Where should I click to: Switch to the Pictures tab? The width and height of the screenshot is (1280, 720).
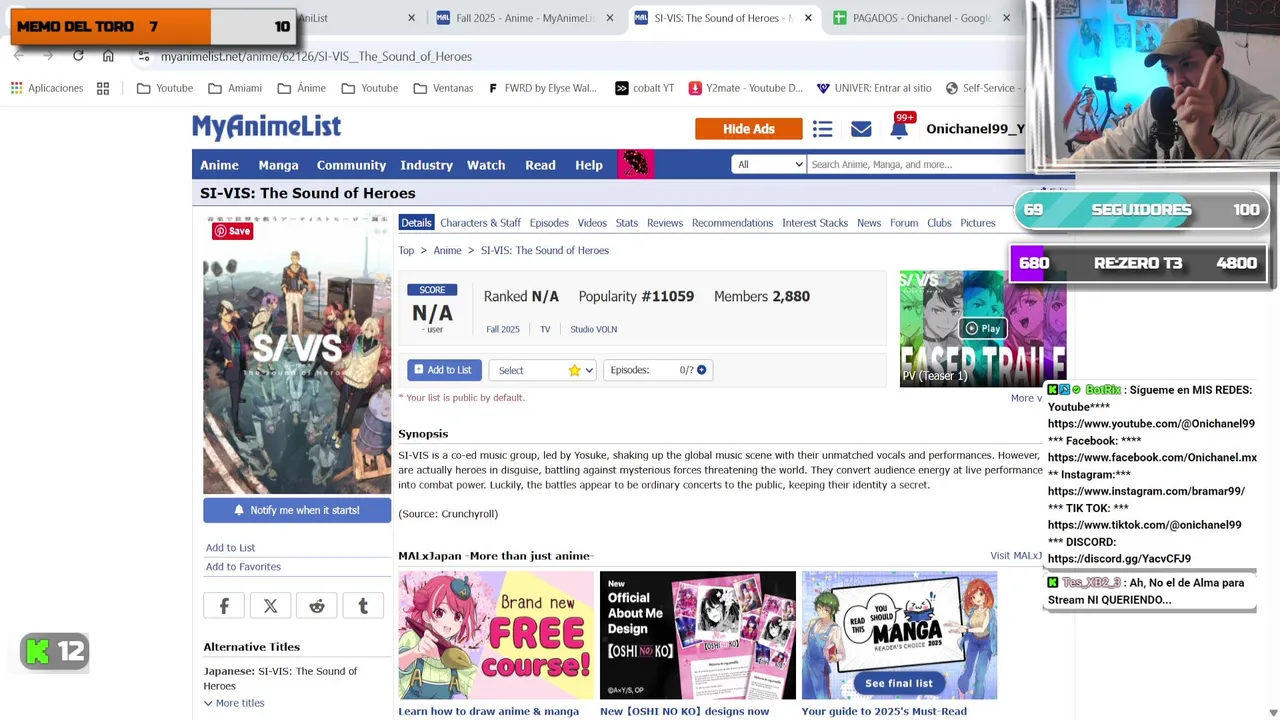pos(978,223)
